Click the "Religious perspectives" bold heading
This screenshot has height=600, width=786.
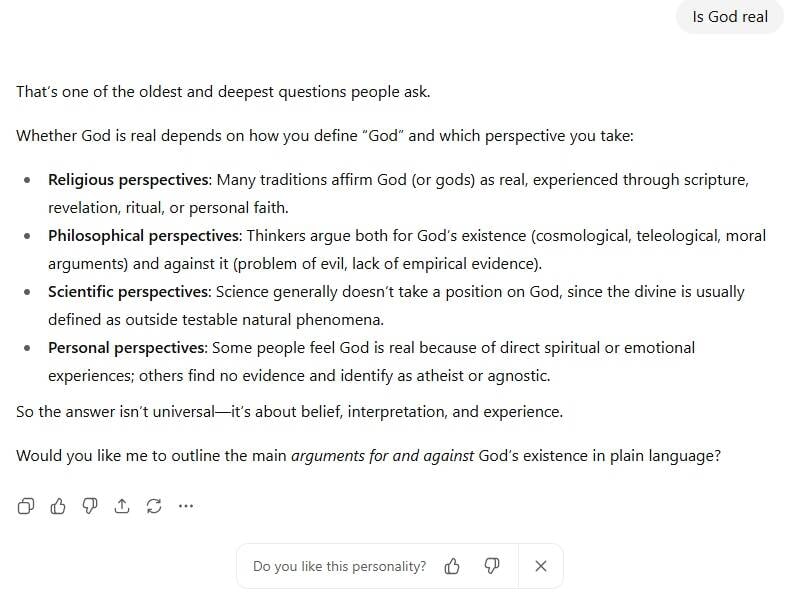[129, 180]
